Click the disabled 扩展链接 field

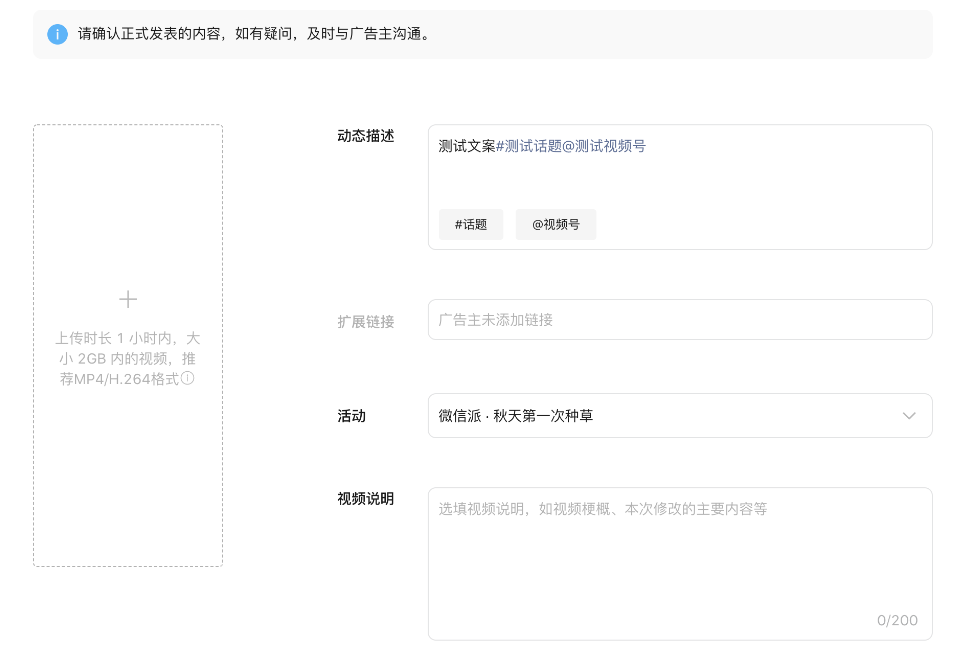pyautogui.click(x=680, y=319)
